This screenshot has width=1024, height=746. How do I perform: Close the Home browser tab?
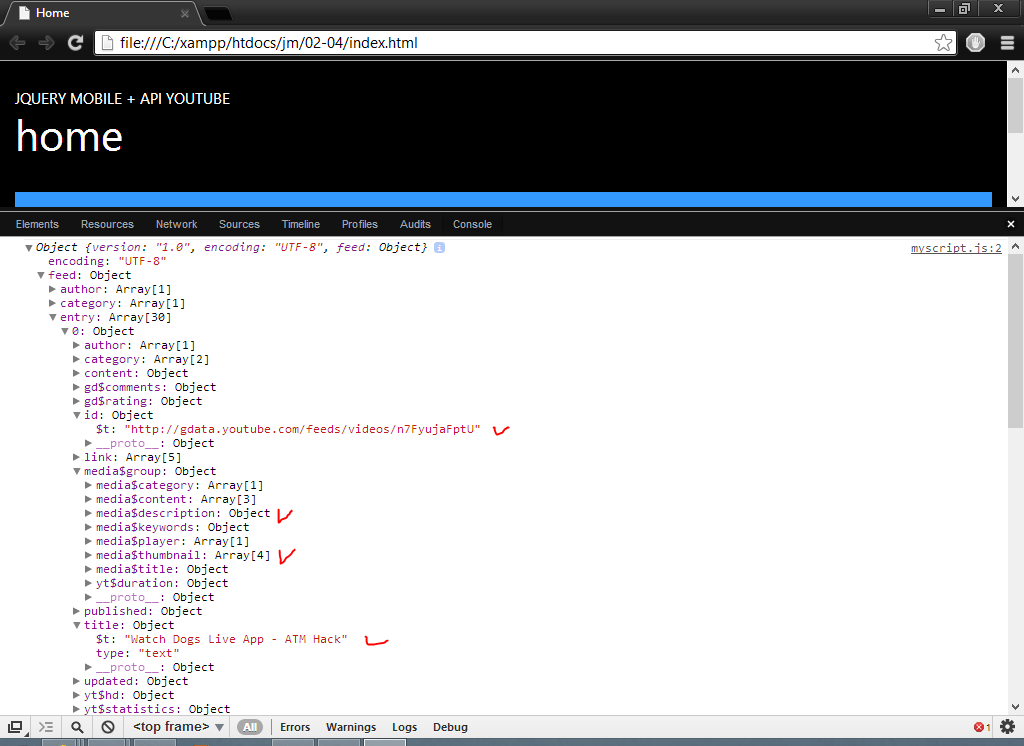(185, 13)
